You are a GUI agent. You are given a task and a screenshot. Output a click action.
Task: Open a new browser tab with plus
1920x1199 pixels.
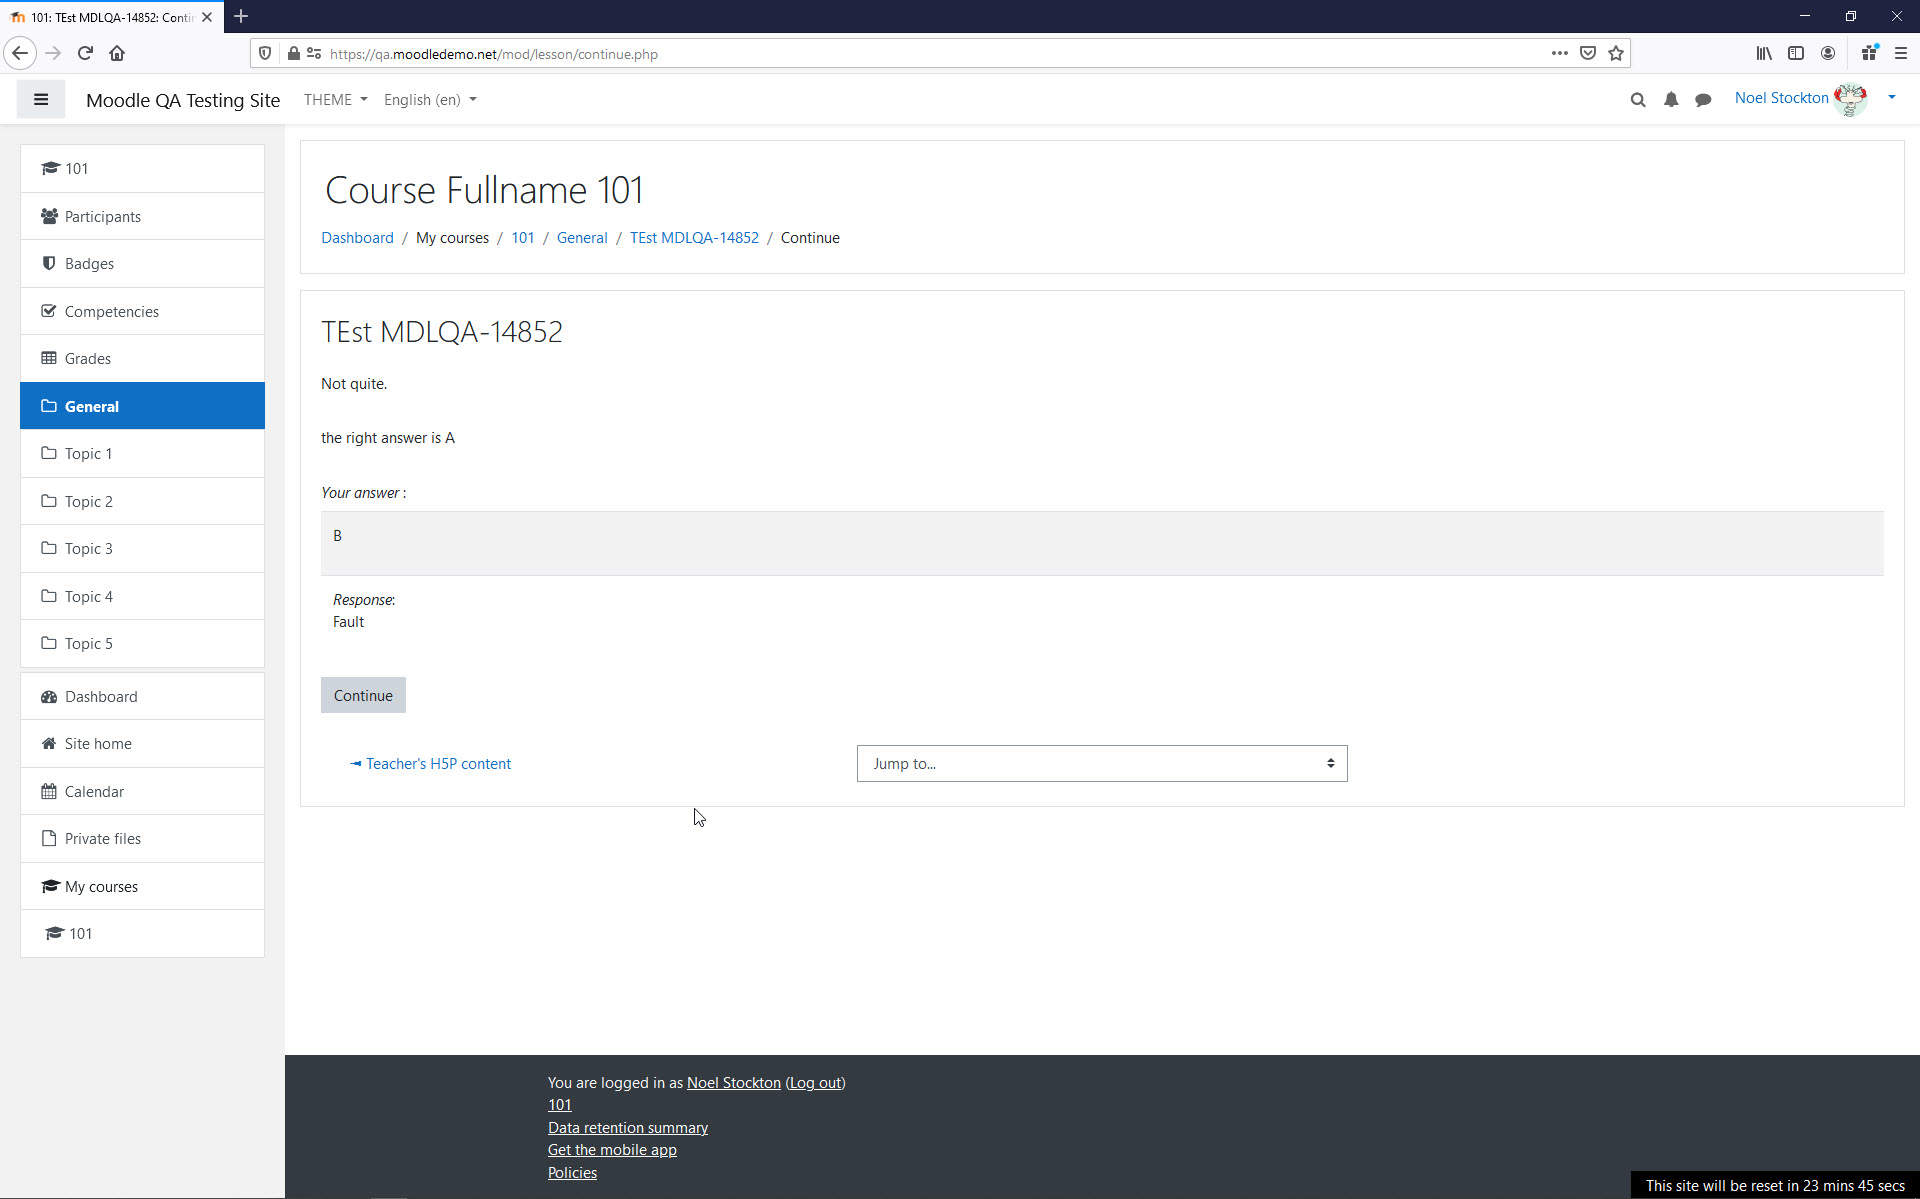241,16
